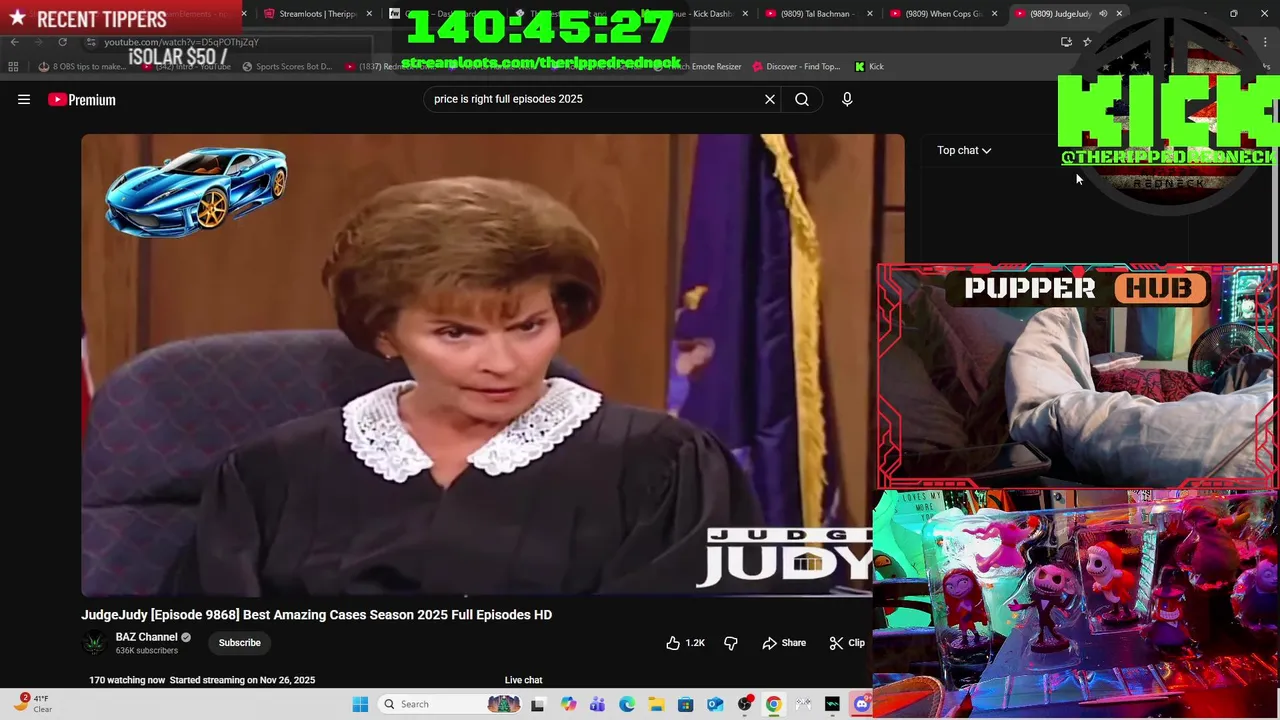This screenshot has width=1280, height=720.
Task: Expand the Top chat dropdown
Action: 964,150
